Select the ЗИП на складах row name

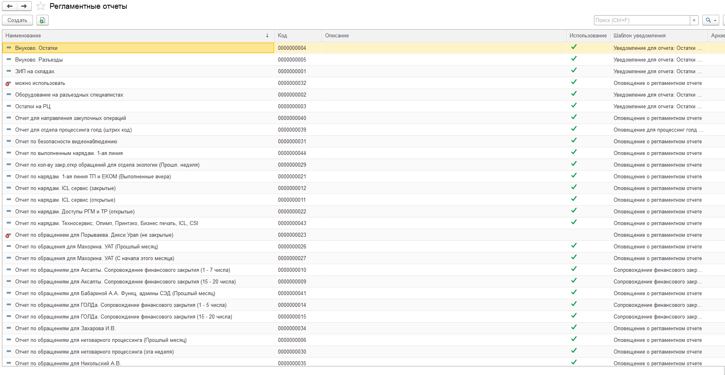35,72
